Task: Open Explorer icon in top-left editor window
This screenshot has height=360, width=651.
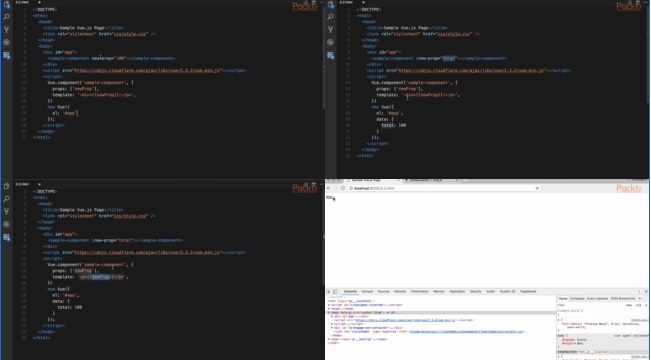Action: (x=6, y=5)
